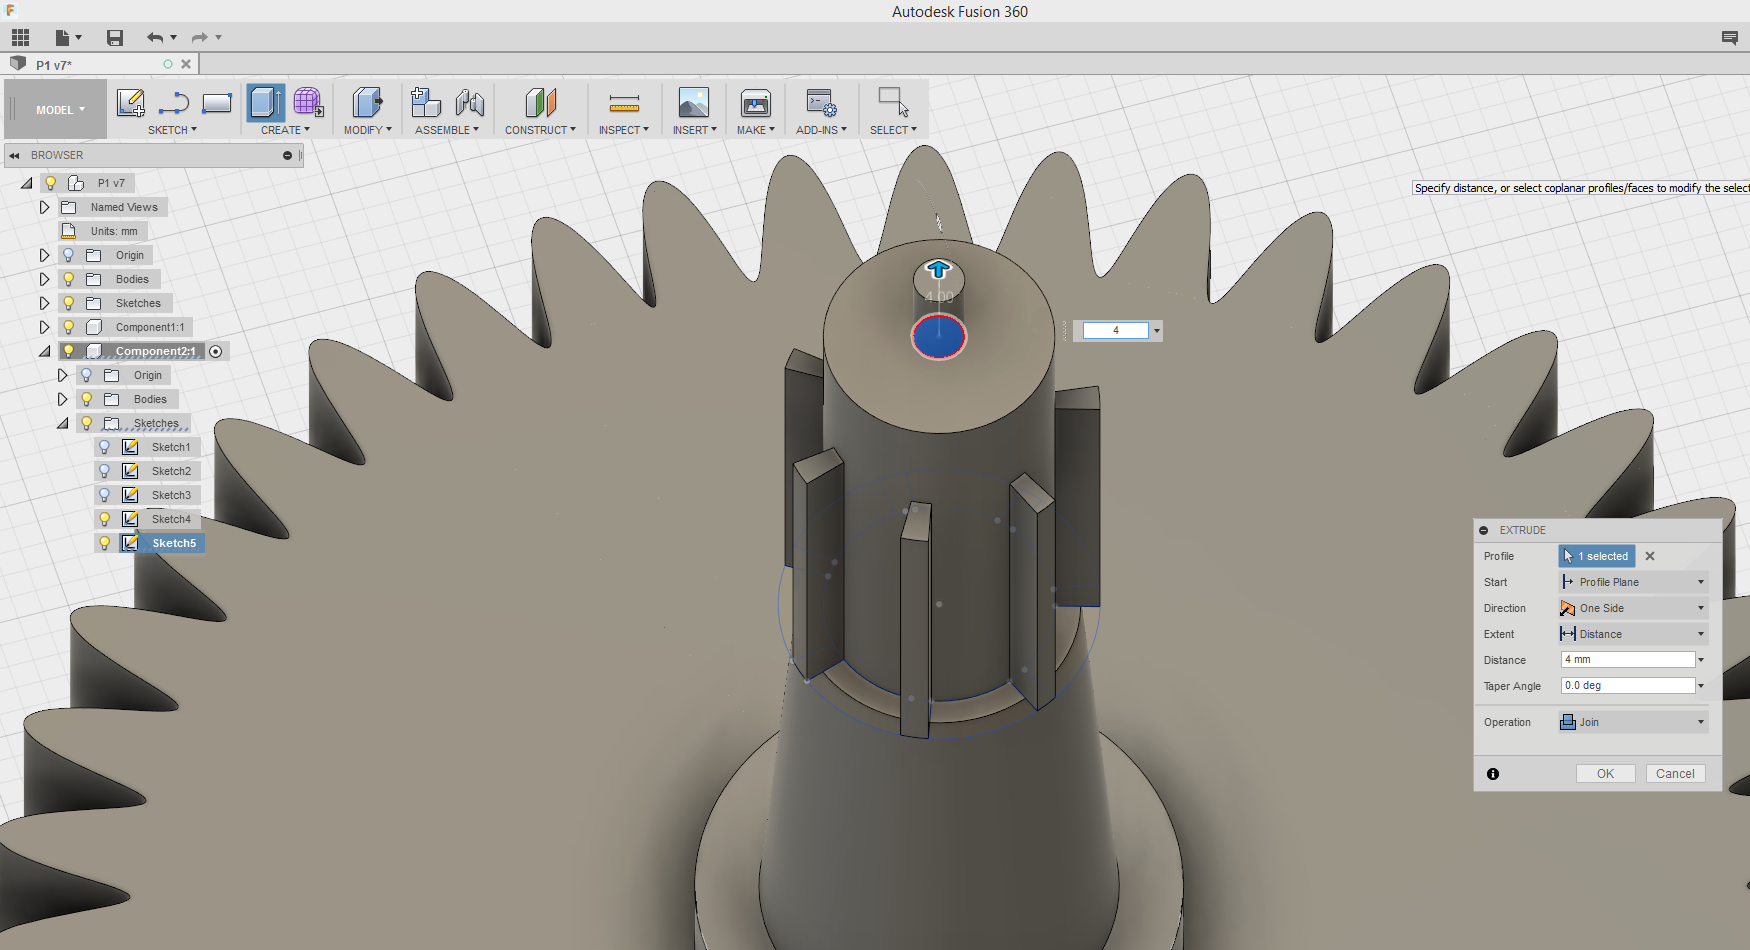The image size is (1750, 950).
Task: Expand the Named Views folder
Action: click(44, 207)
